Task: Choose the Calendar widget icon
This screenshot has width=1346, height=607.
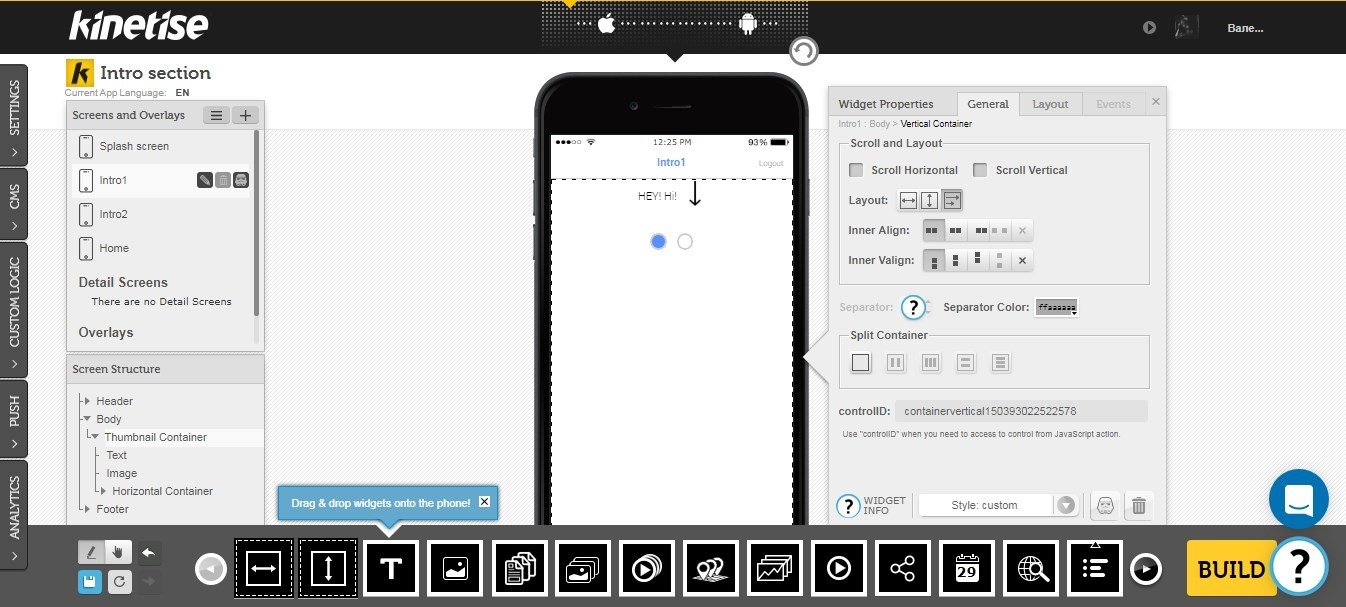Action: pyautogui.click(x=967, y=569)
